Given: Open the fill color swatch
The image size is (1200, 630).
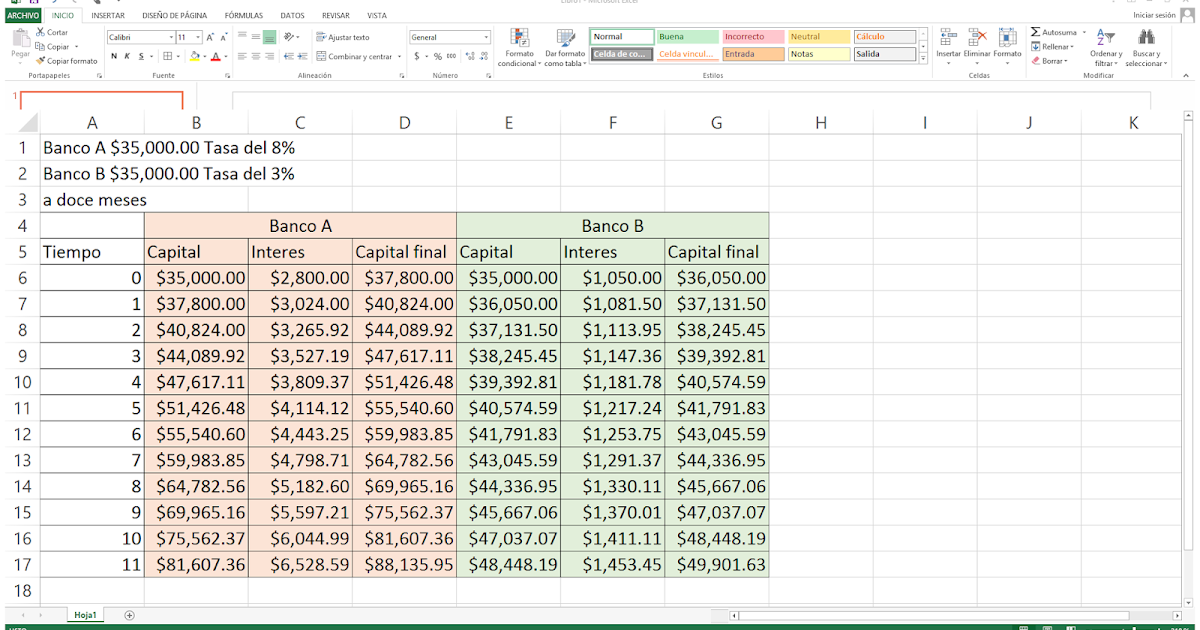Looking at the screenshot, I should [194, 56].
